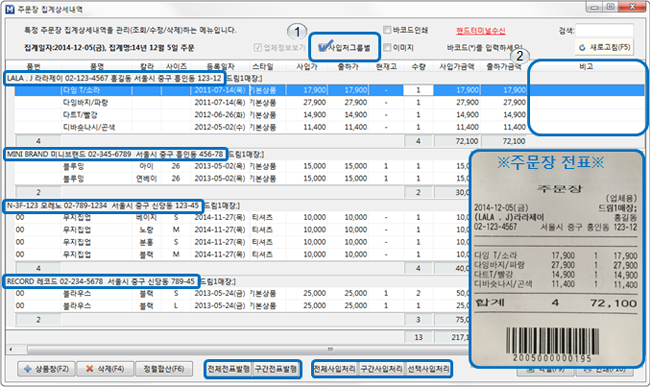
Task: Click the 현재고 column header
Action: 386,66
